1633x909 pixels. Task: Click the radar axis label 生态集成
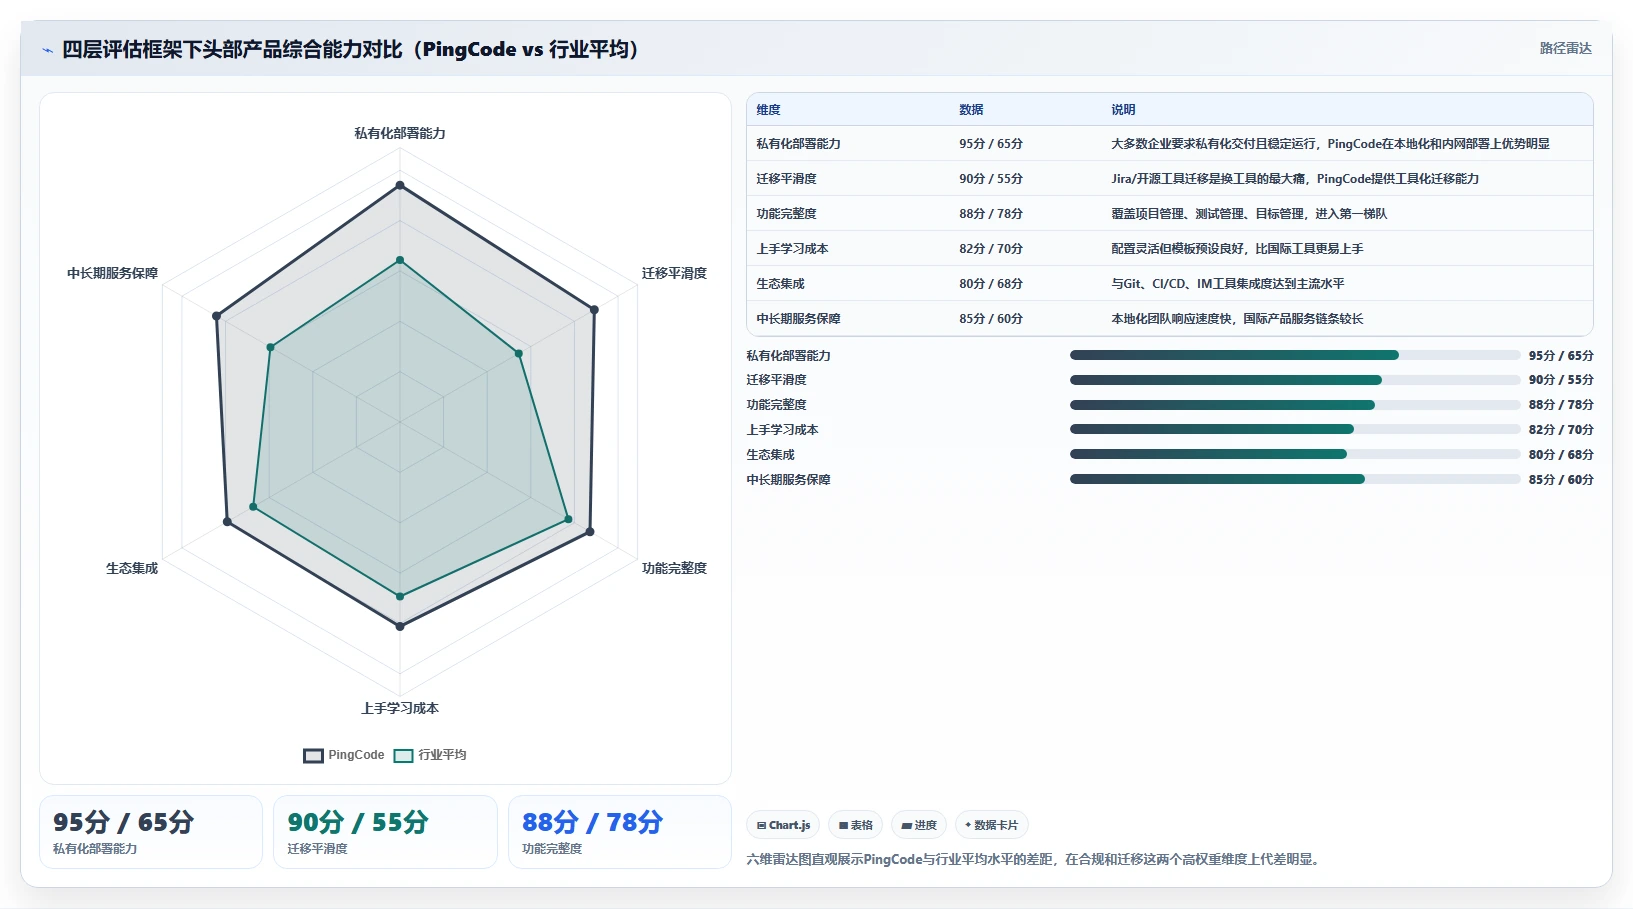pyautogui.click(x=132, y=568)
